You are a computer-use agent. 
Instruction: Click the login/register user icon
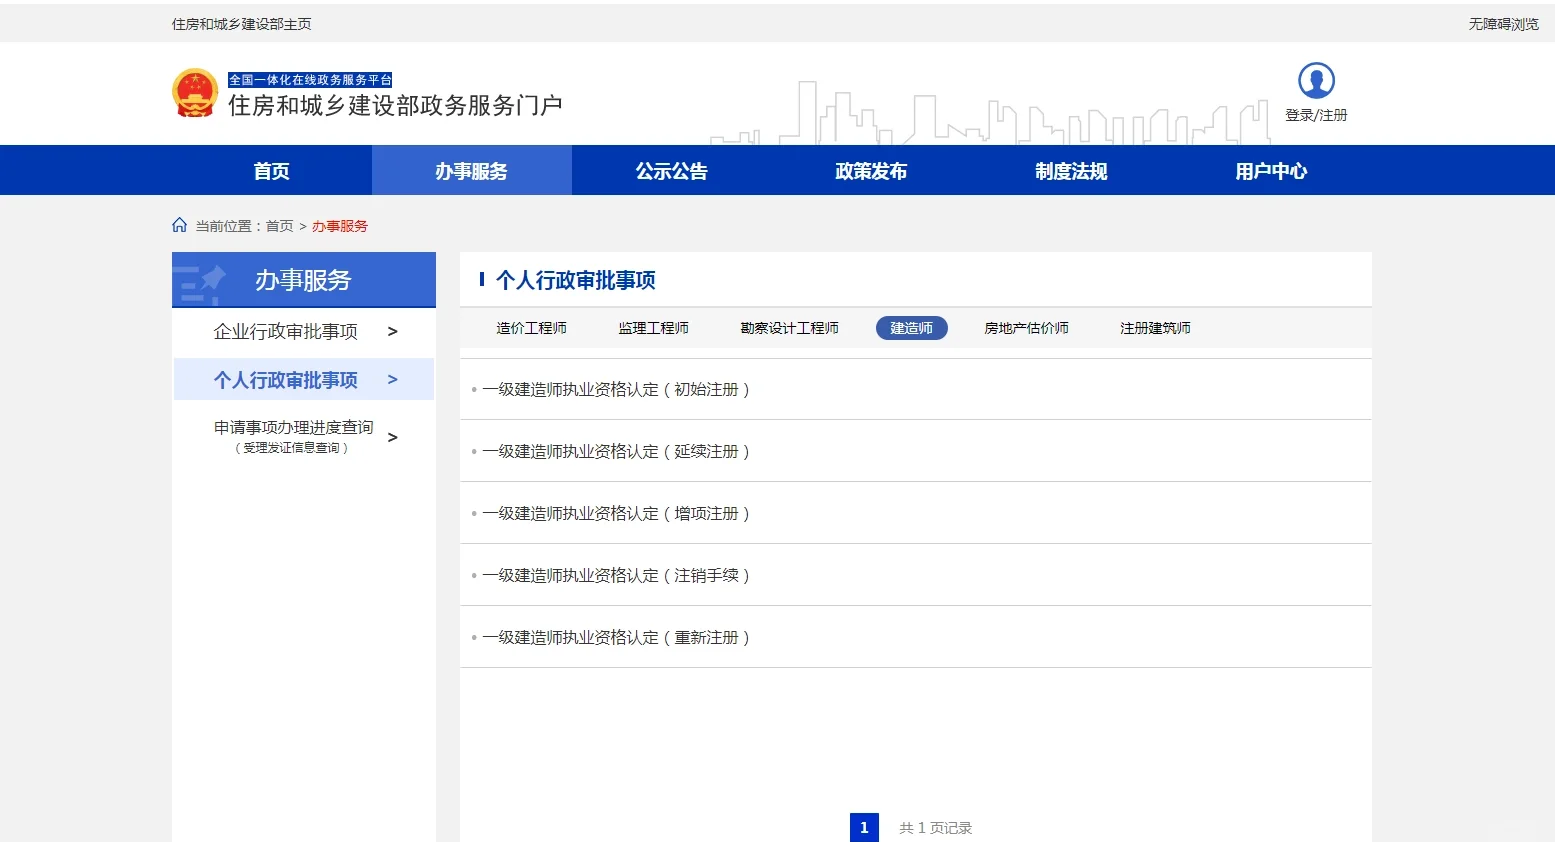pos(1315,80)
